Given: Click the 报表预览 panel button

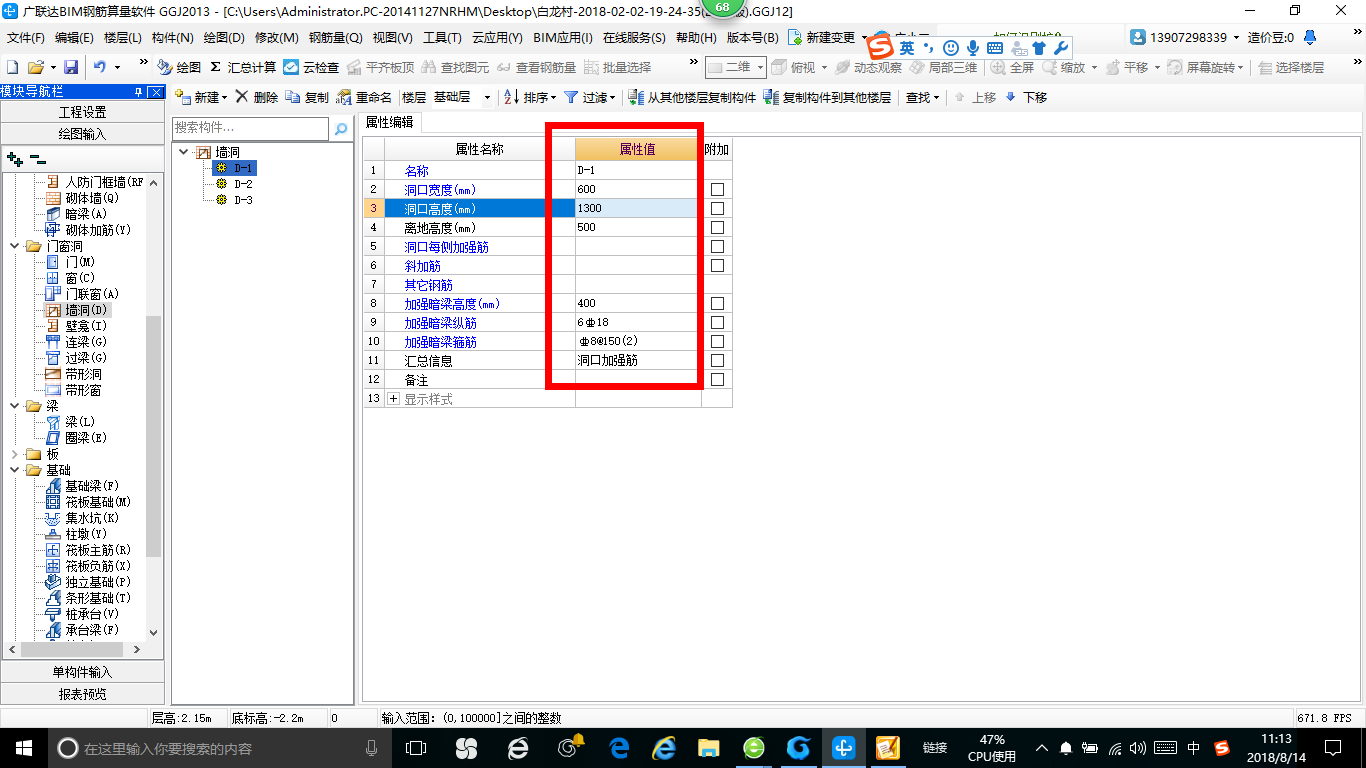Looking at the screenshot, I should (82, 693).
